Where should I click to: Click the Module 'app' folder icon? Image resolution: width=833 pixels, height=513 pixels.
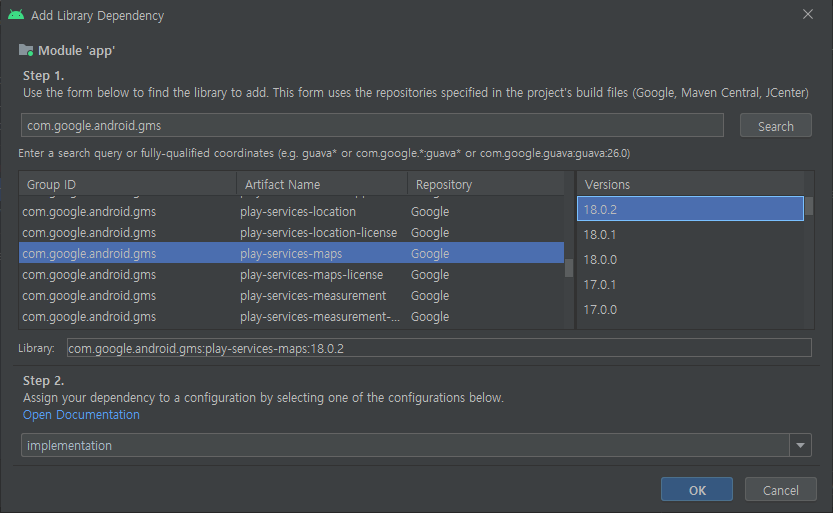point(26,50)
